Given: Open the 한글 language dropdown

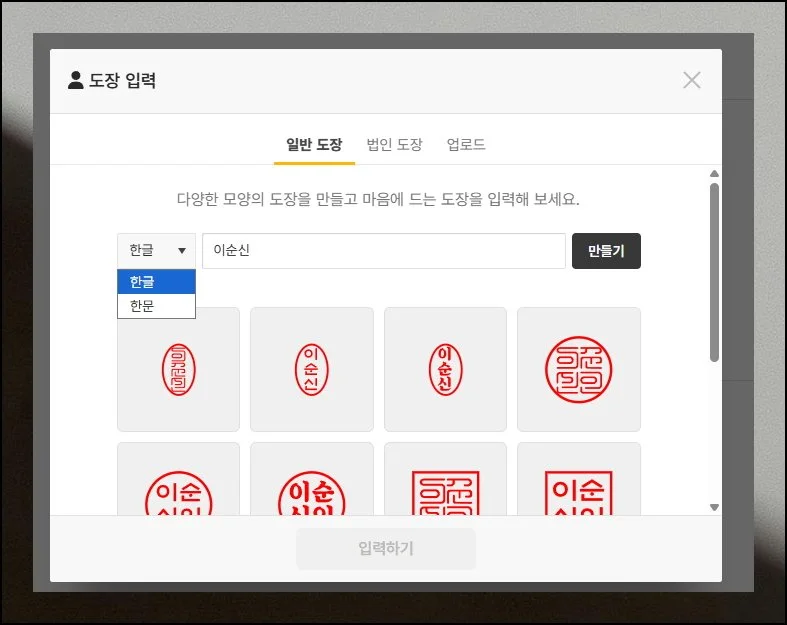Looking at the screenshot, I should [156, 250].
